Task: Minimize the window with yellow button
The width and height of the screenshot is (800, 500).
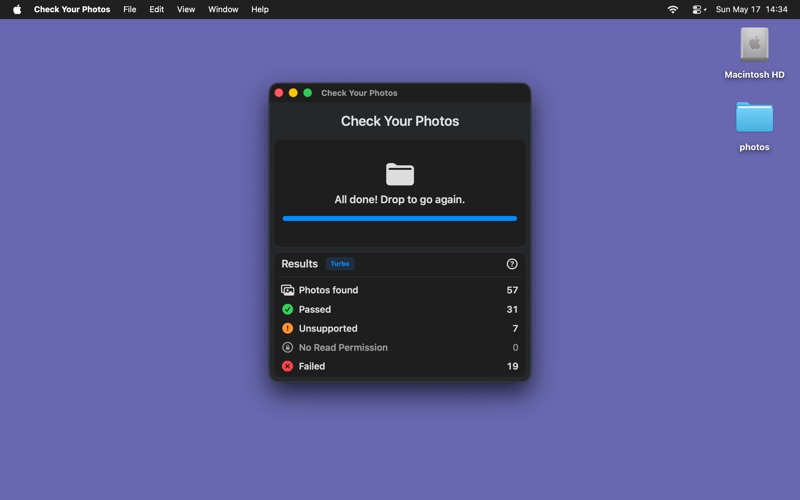Action: 293,93
